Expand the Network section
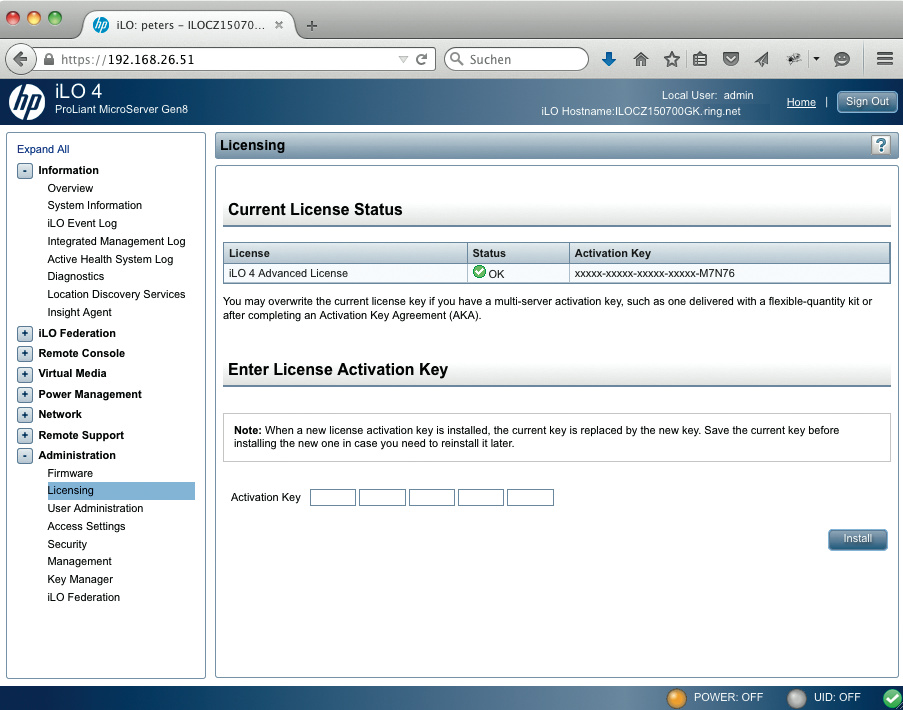The height and width of the screenshot is (710, 903). [x=25, y=415]
